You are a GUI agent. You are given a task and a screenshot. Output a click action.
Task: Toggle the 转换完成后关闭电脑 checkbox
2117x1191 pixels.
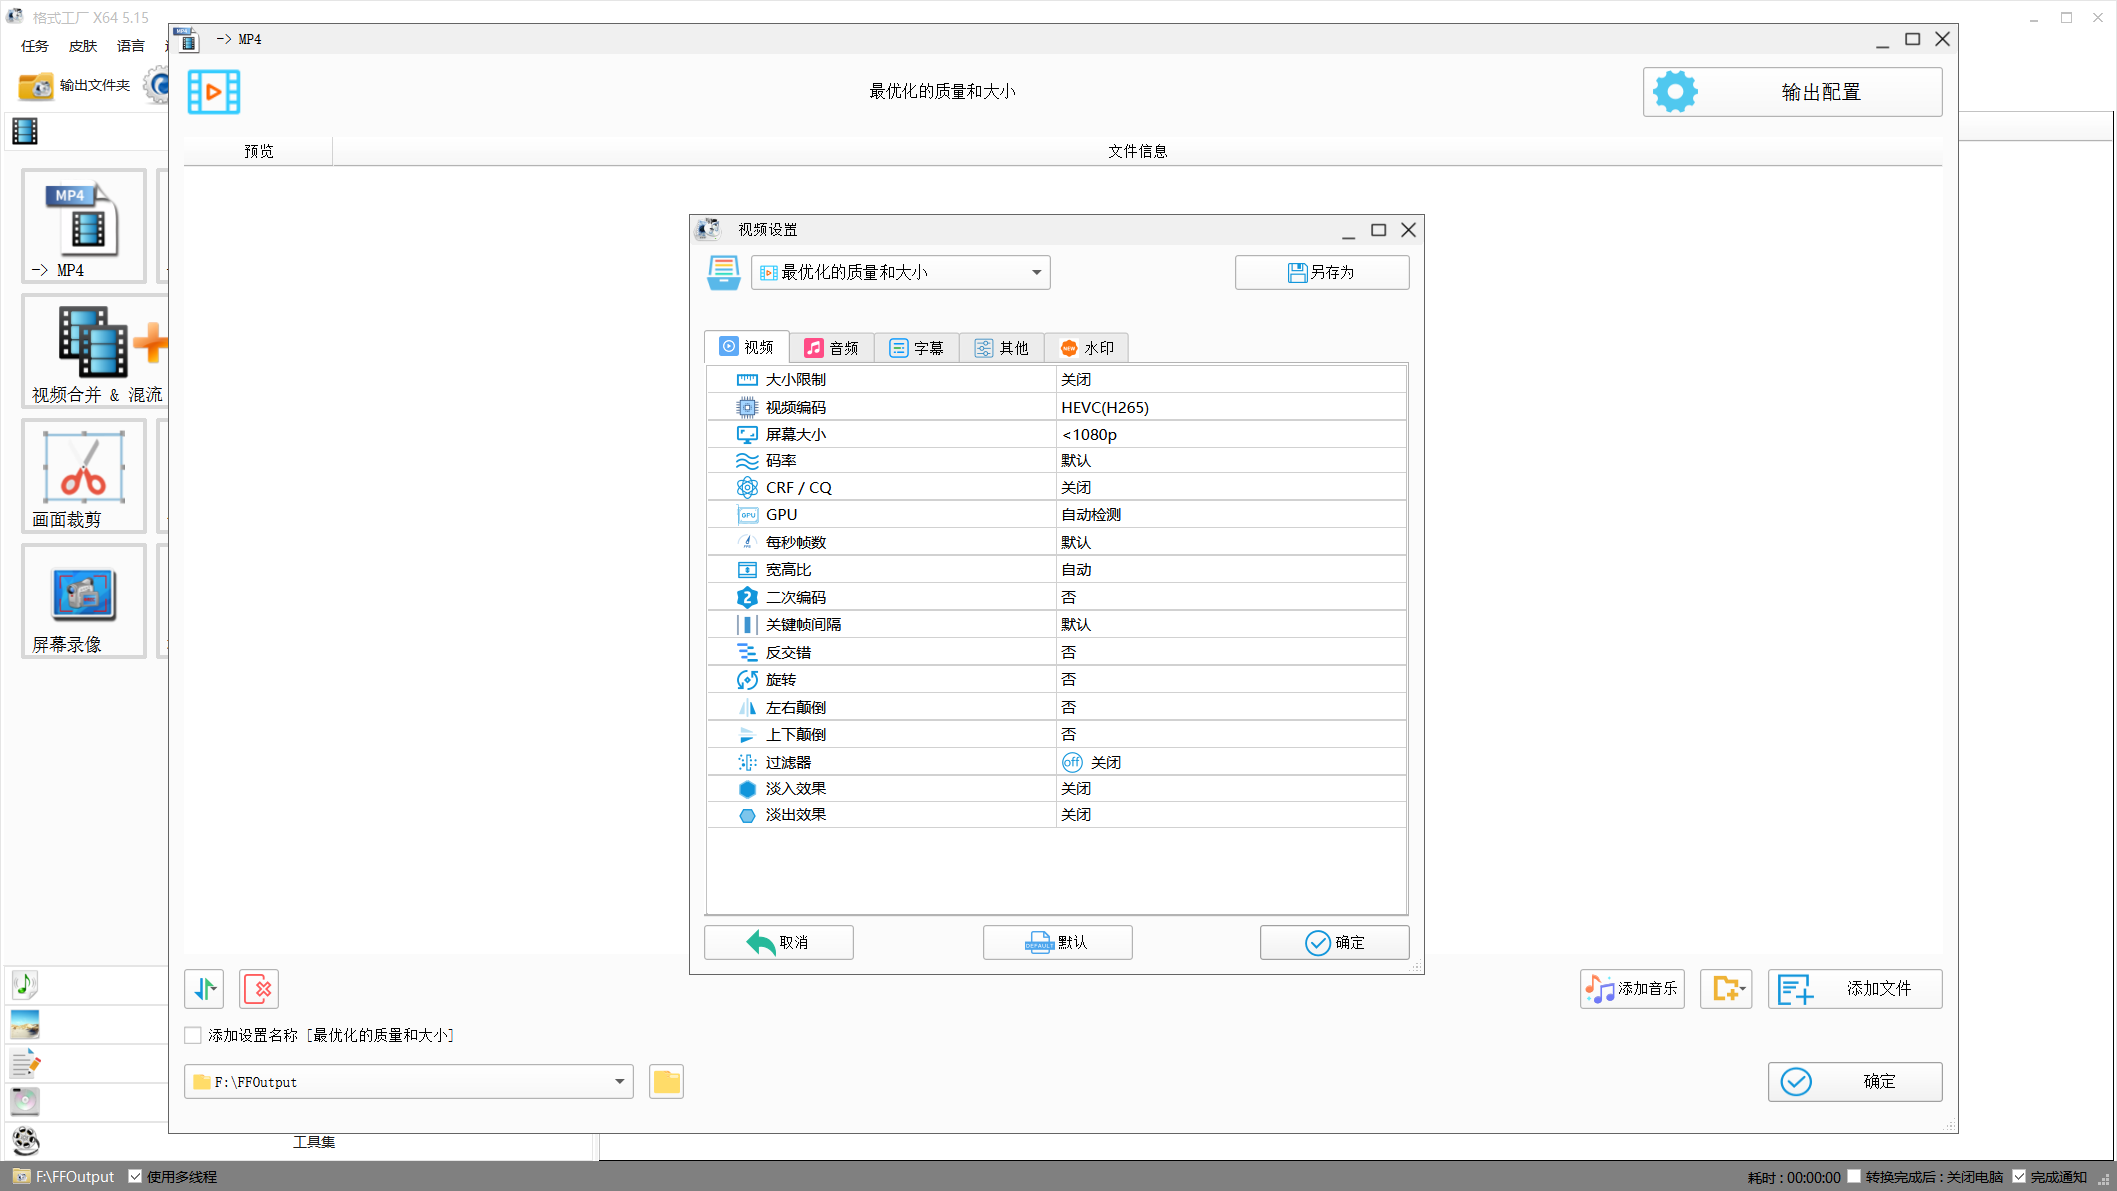point(1853,1177)
